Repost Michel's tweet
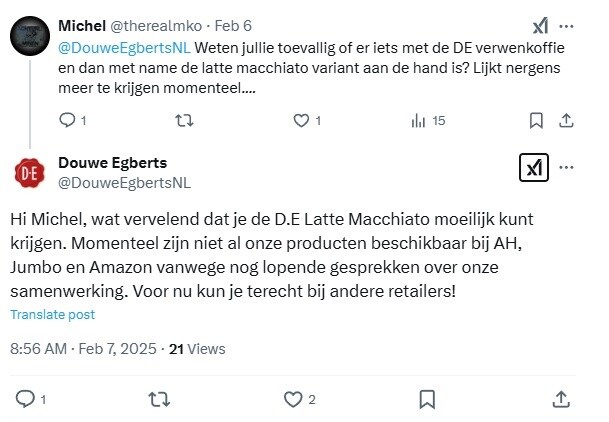The width and height of the screenshot is (609, 422). coord(184,121)
